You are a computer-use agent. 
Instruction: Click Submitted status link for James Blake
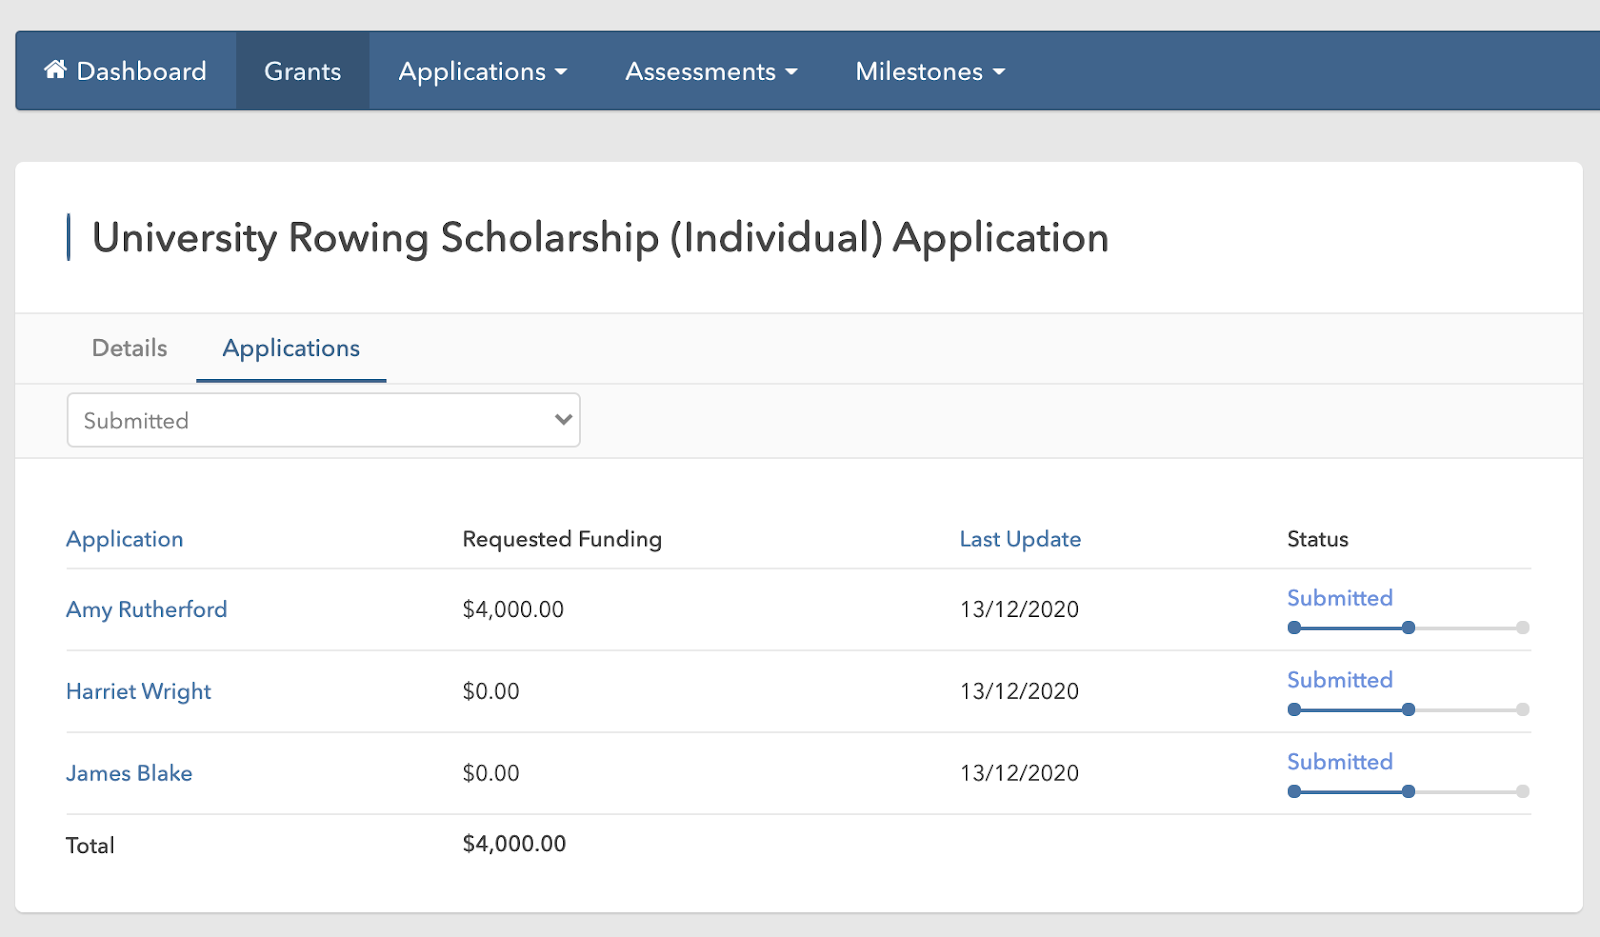click(1339, 762)
